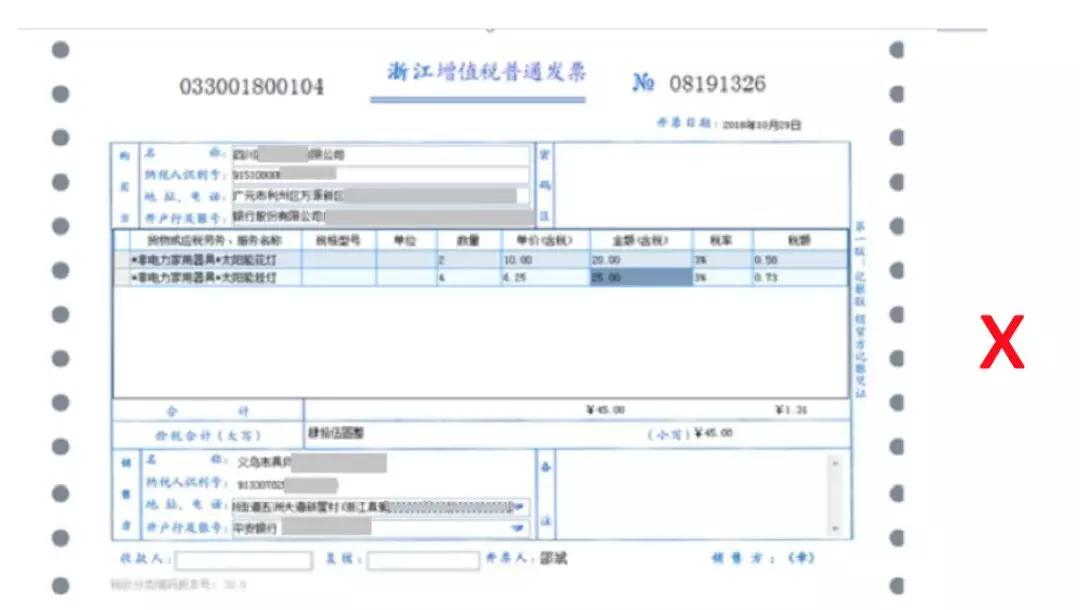The height and width of the screenshot is (610, 1080).
Task: Click inside the remarks (备注) text area
Action: click(x=692, y=494)
